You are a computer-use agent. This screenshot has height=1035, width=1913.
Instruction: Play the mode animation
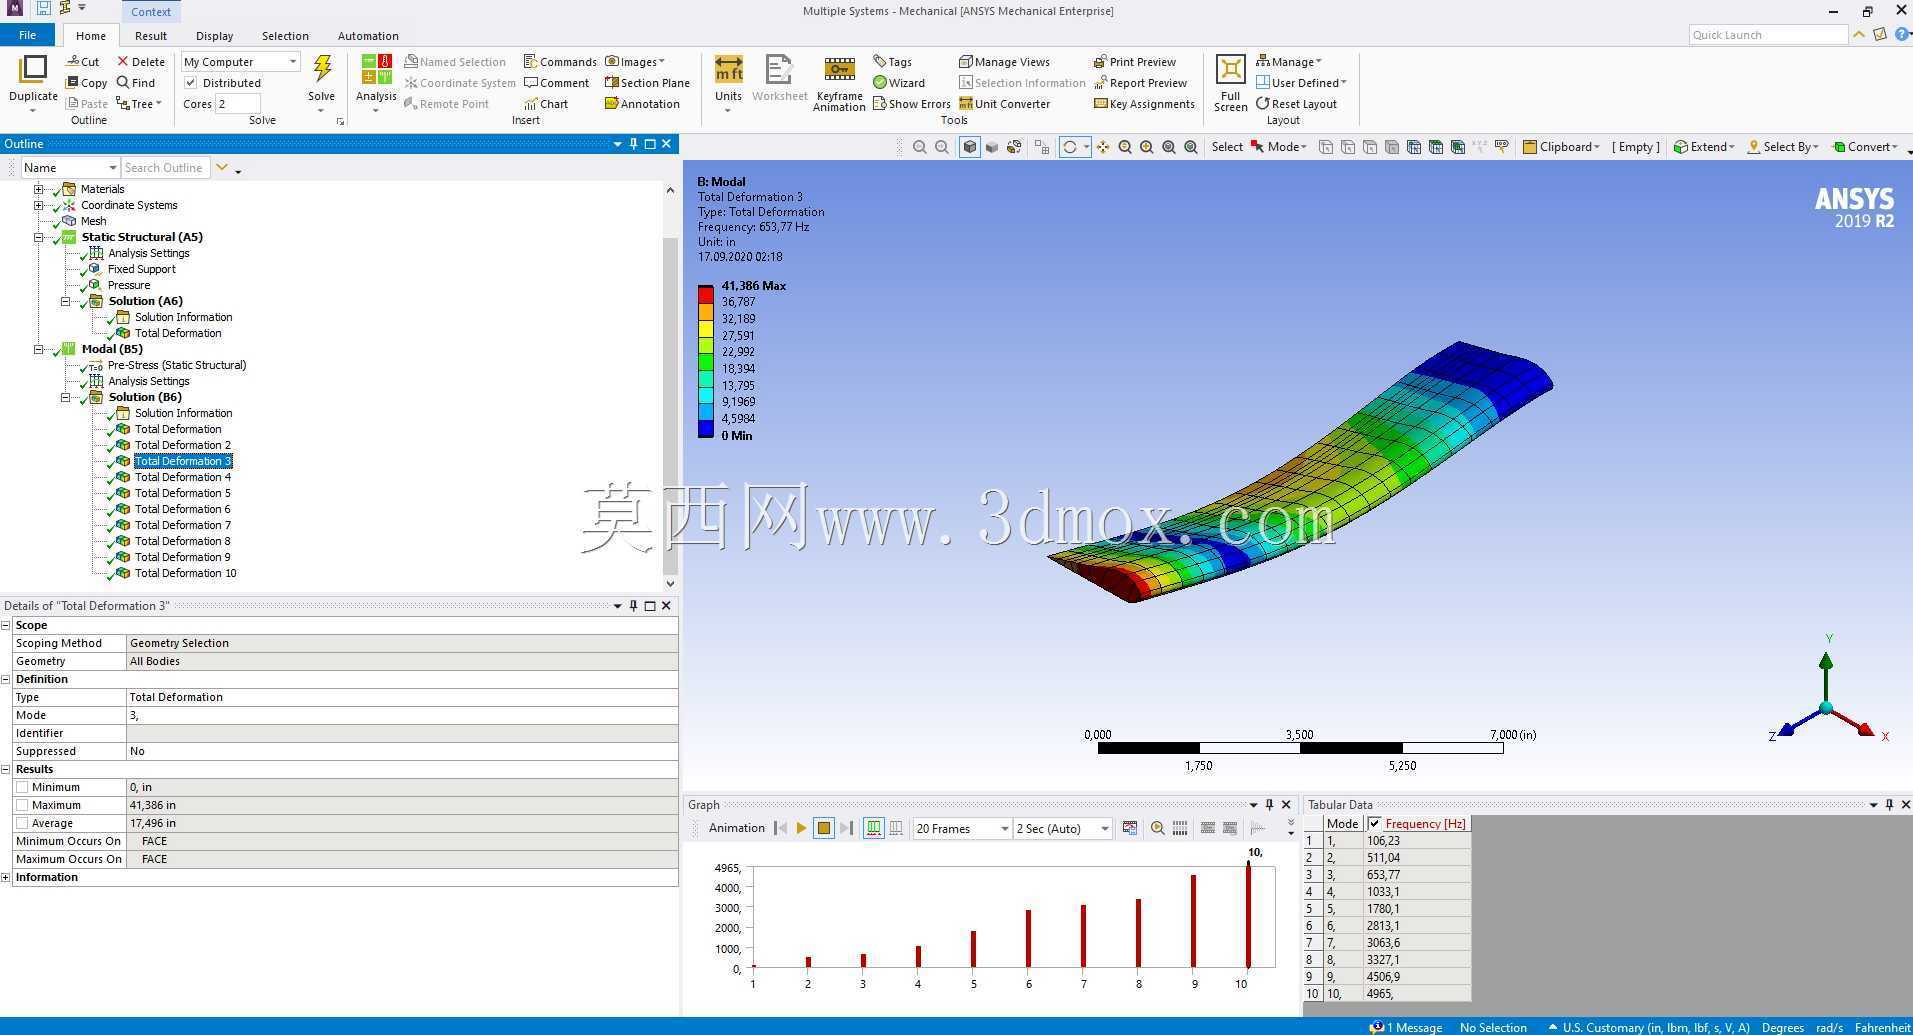pyautogui.click(x=801, y=828)
